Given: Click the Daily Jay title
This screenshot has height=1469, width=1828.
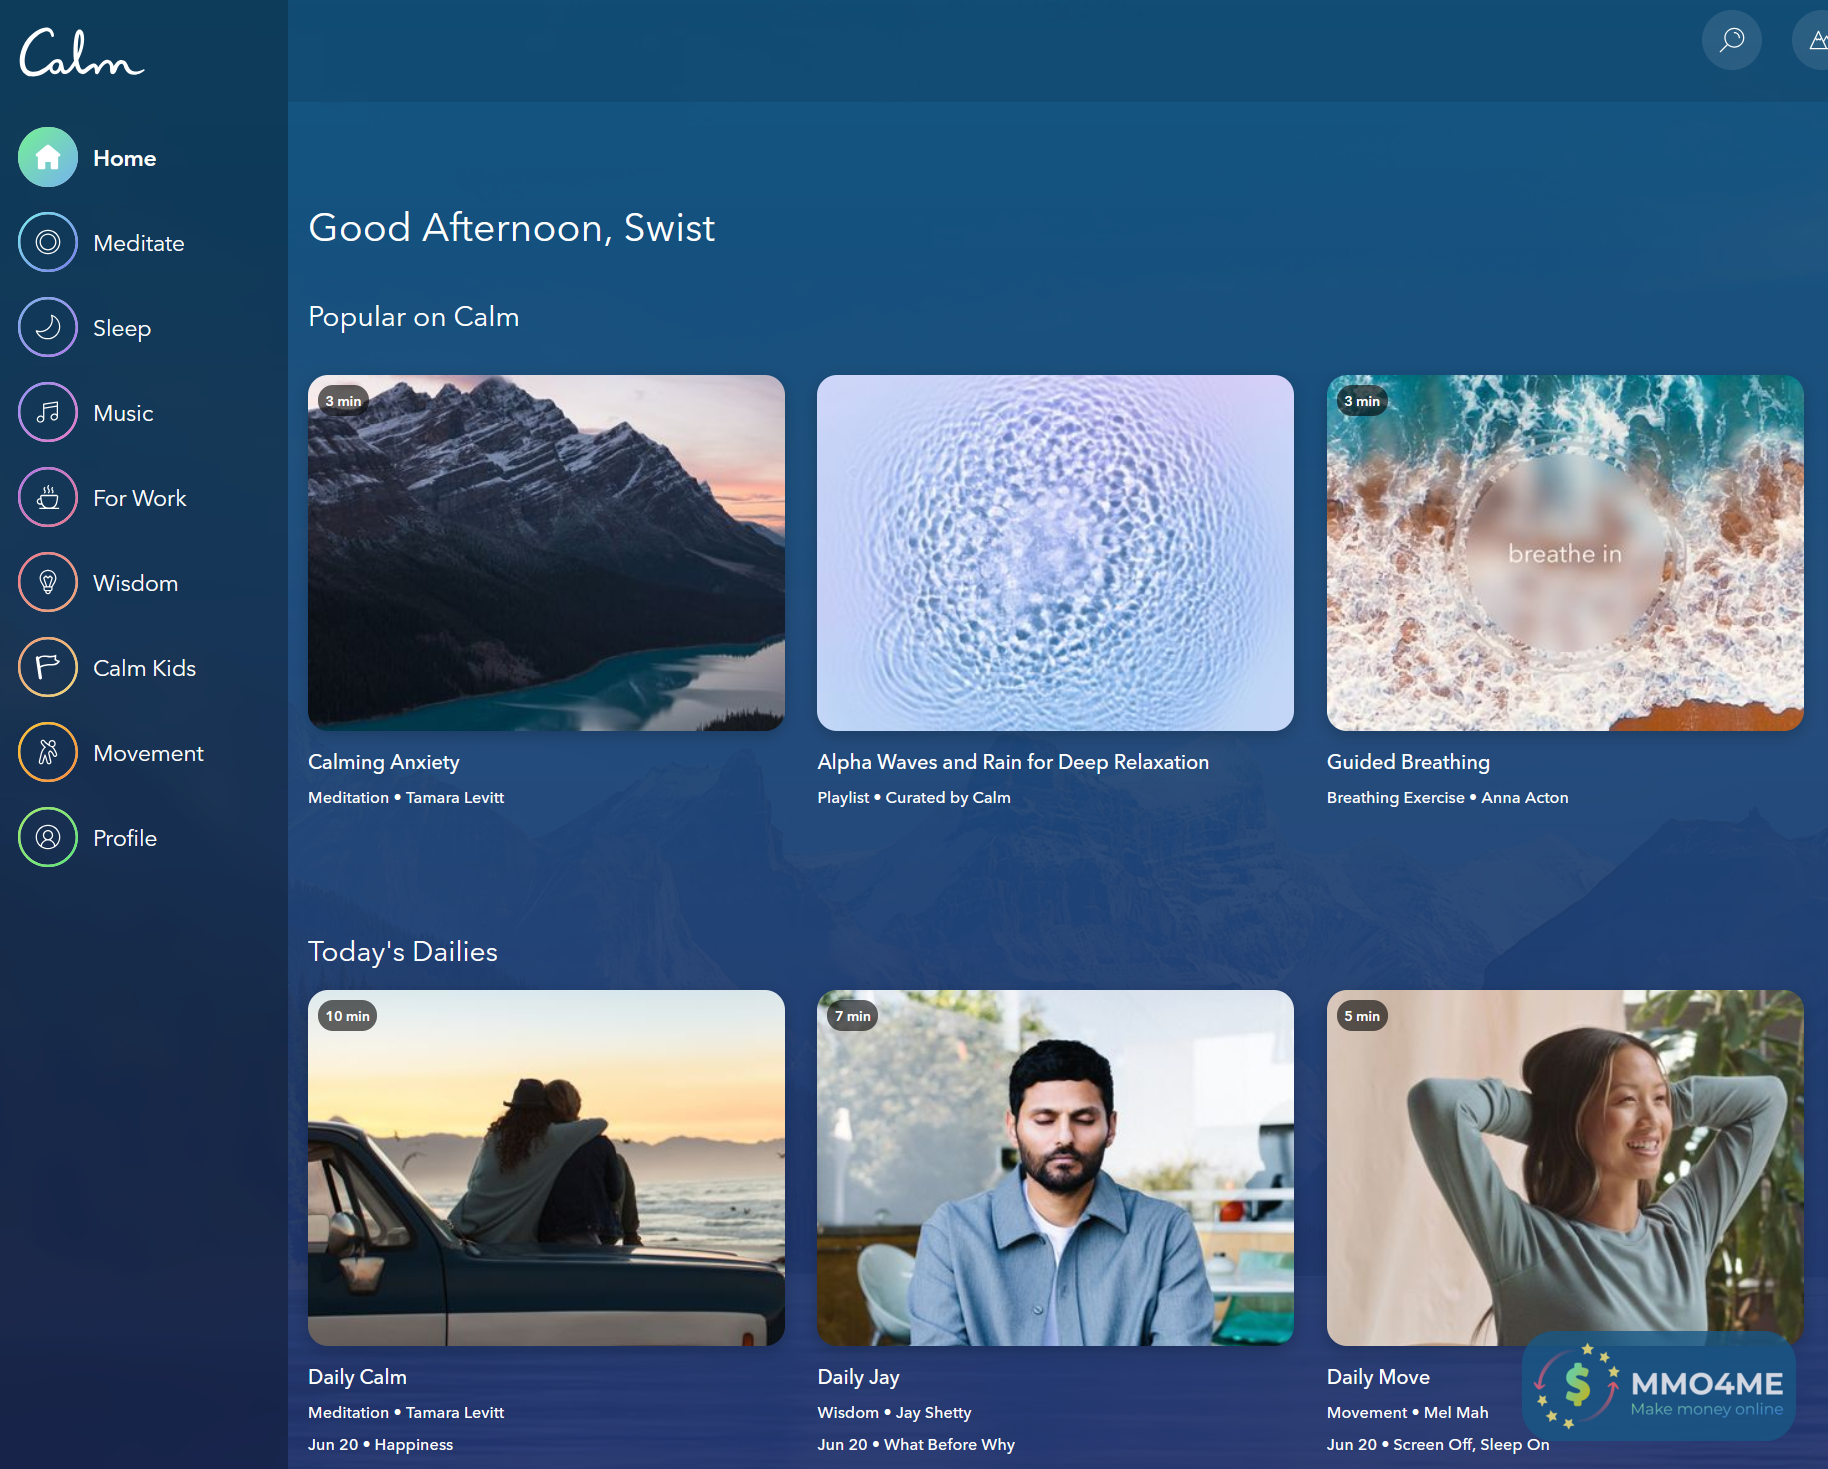Looking at the screenshot, I should [x=858, y=1377].
